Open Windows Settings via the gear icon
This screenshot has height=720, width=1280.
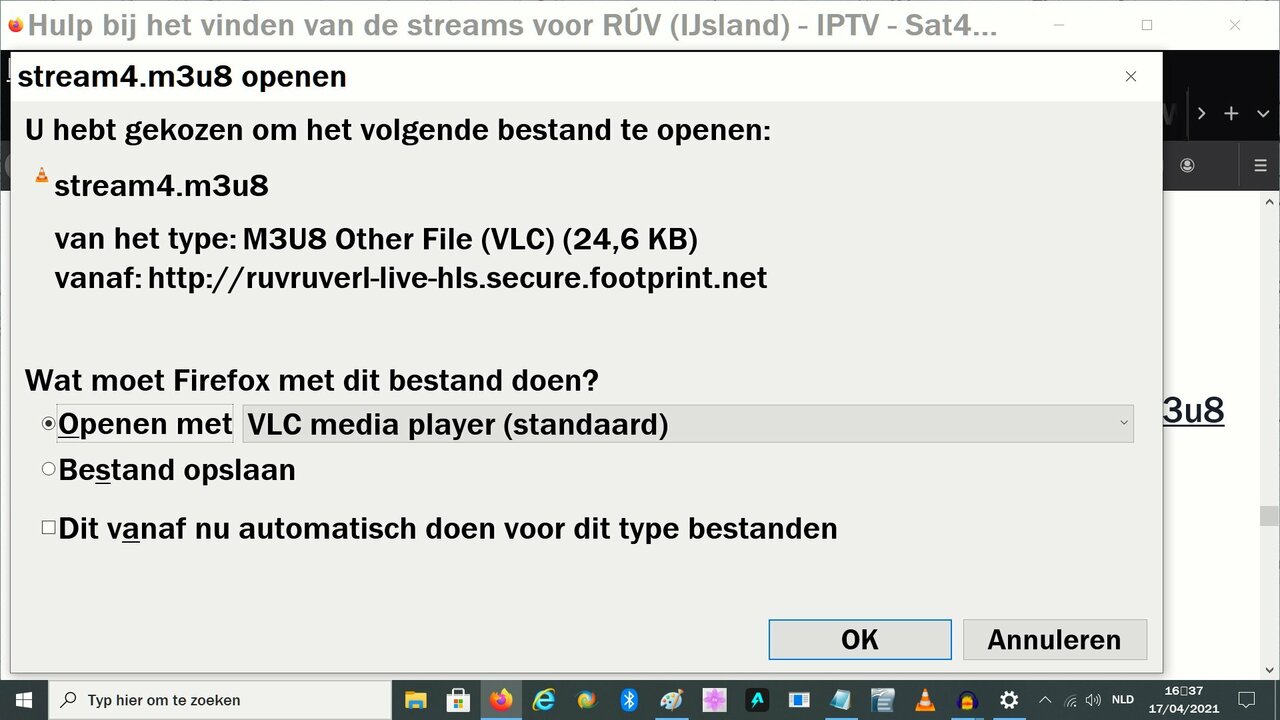pos(1009,700)
